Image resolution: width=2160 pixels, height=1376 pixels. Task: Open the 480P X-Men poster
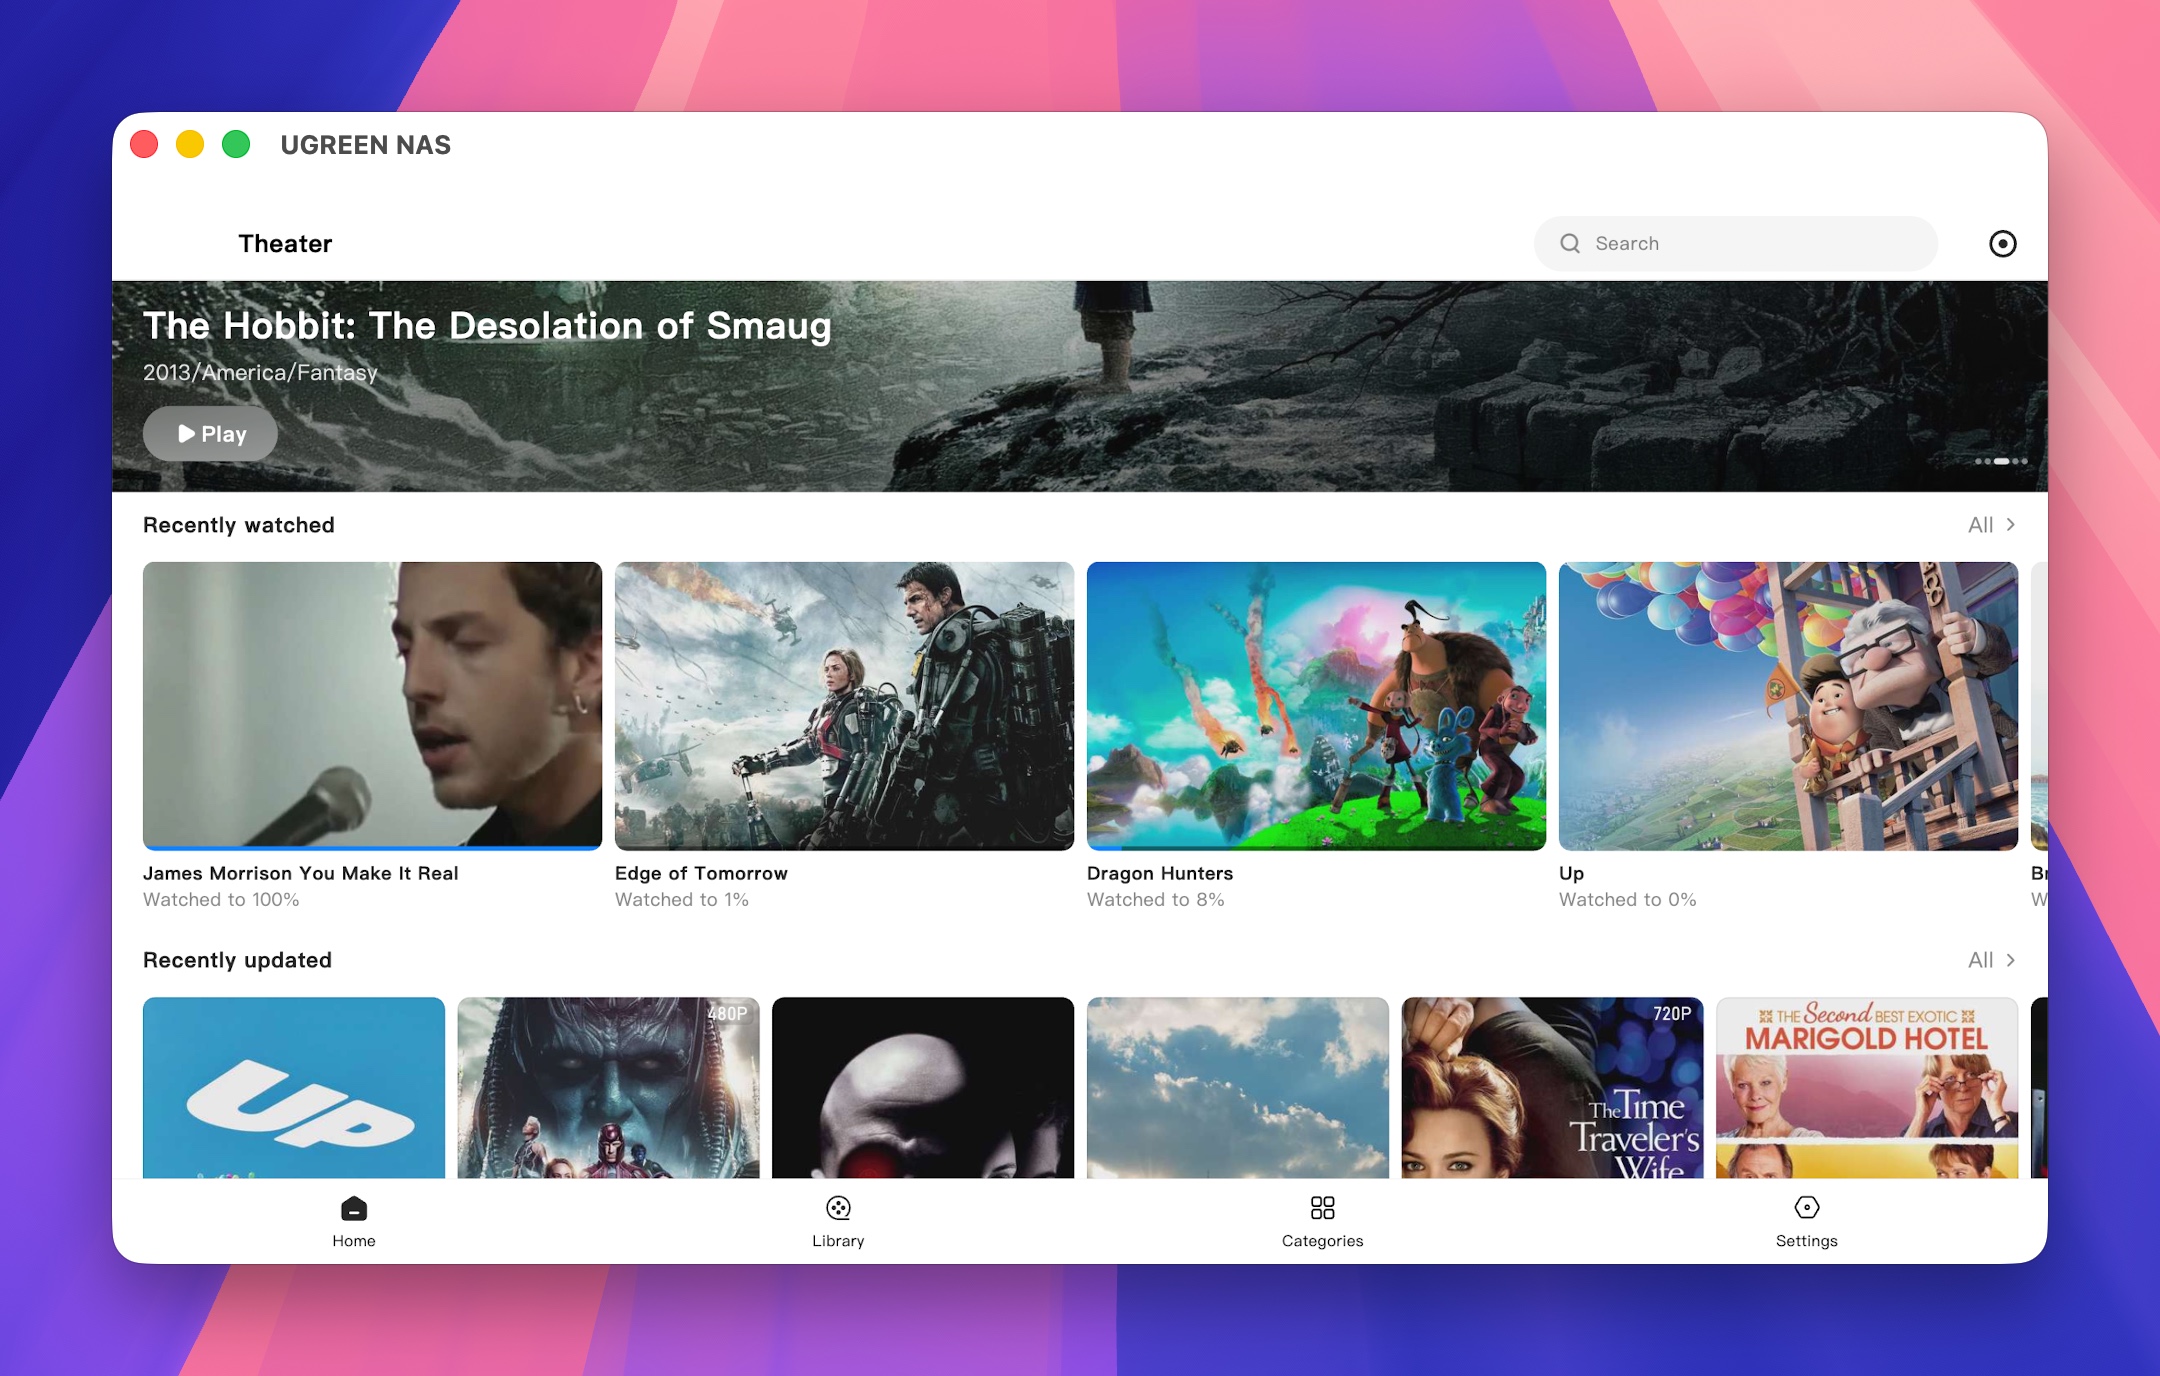[x=608, y=1087]
